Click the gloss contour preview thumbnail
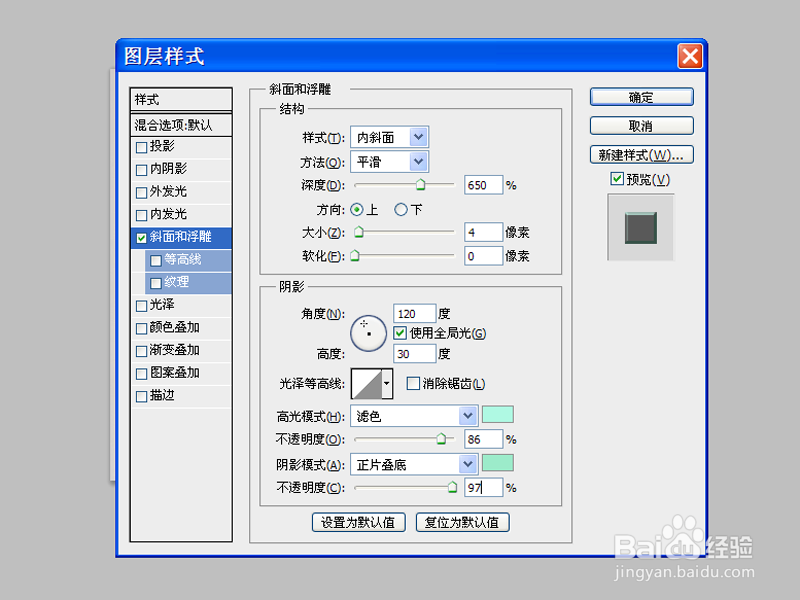800x600 pixels. (367, 384)
